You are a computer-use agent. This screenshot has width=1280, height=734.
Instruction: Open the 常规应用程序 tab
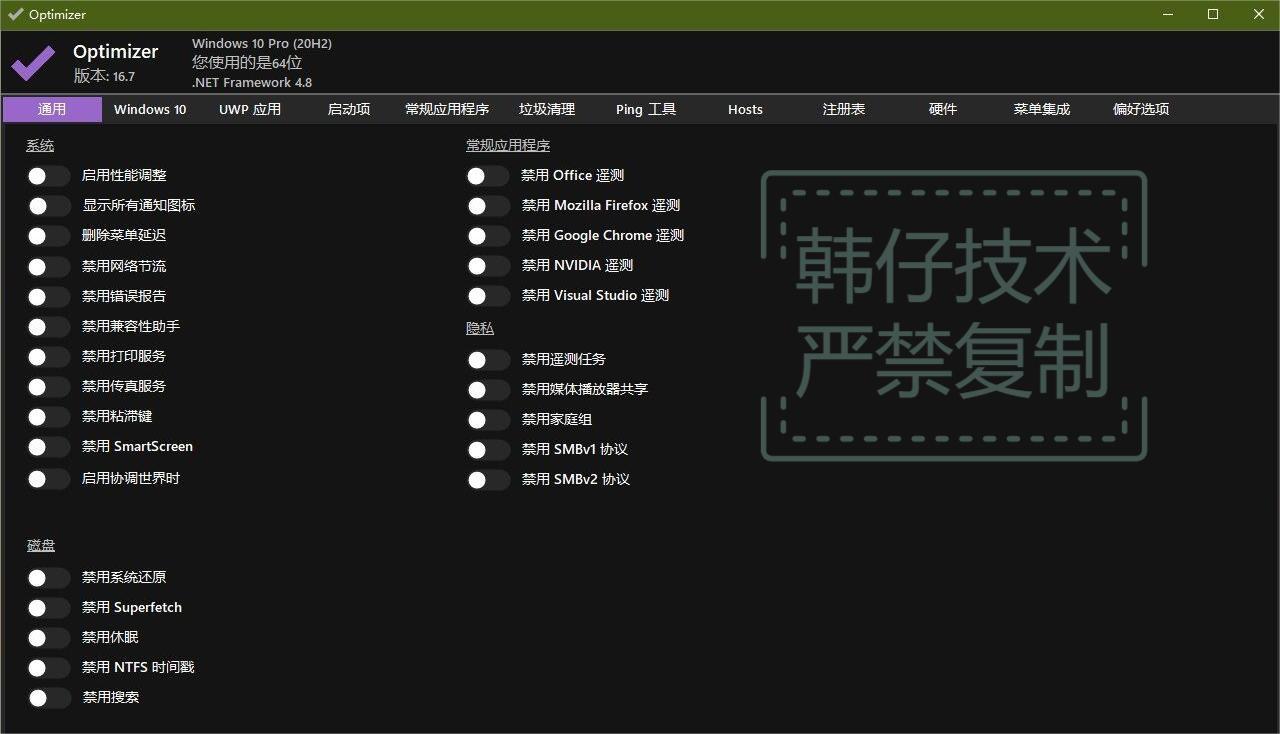[447, 109]
